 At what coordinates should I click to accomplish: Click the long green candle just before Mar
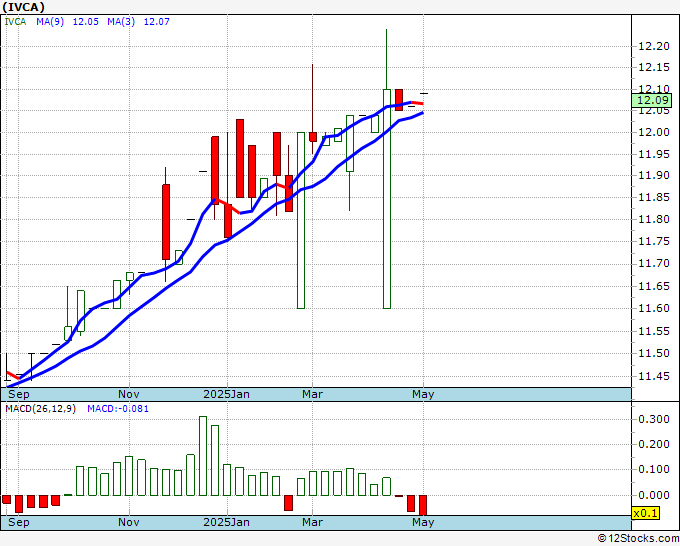pyautogui.click(x=301, y=220)
